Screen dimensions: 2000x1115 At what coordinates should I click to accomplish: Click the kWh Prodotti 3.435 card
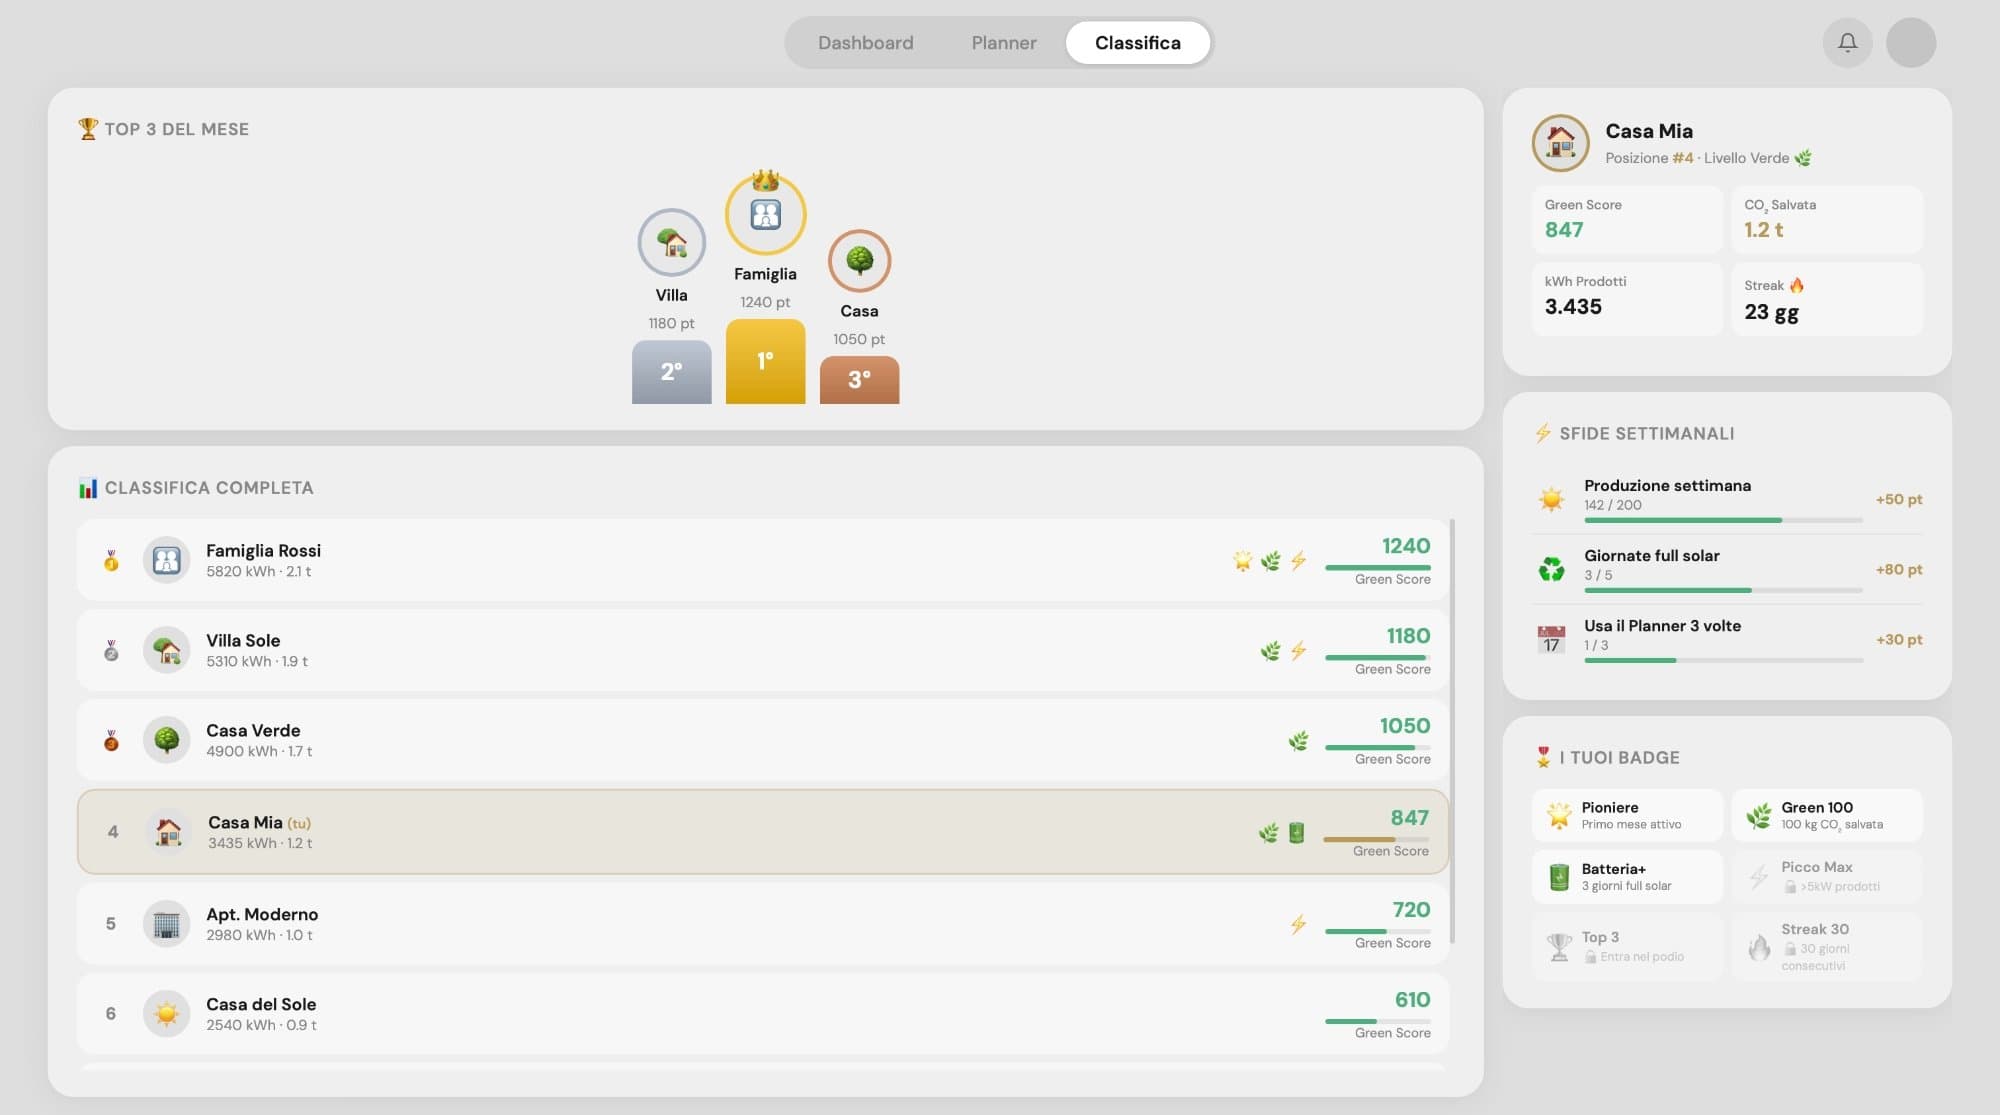point(1627,298)
